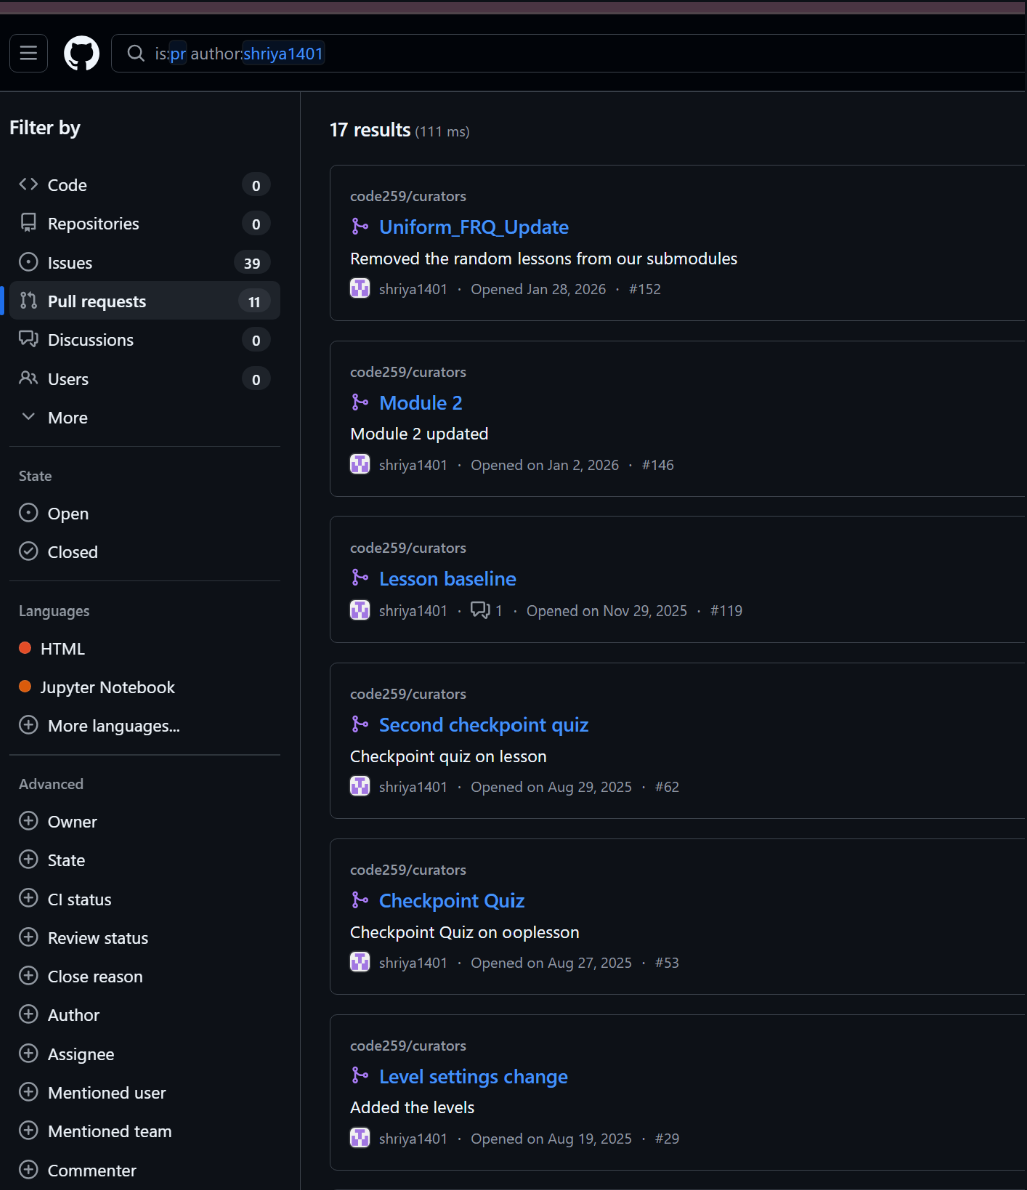This screenshot has width=1027, height=1190.
Task: Click the orange Jupyter Notebook language dot
Action: tap(25, 687)
